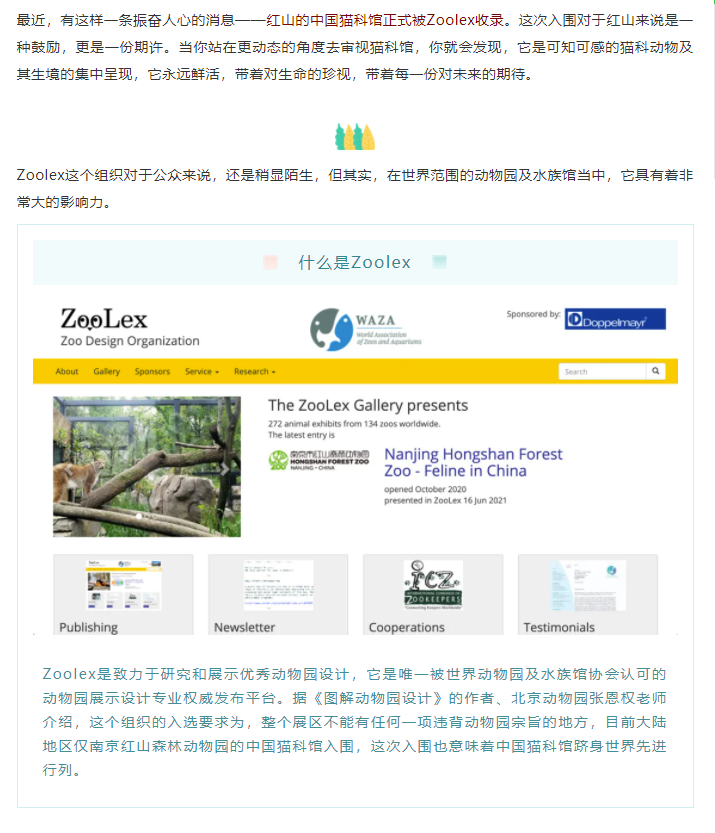715x833 pixels.
Task: Click the ICZ Zookeepers logo
Action: pyautogui.click(x=433, y=585)
